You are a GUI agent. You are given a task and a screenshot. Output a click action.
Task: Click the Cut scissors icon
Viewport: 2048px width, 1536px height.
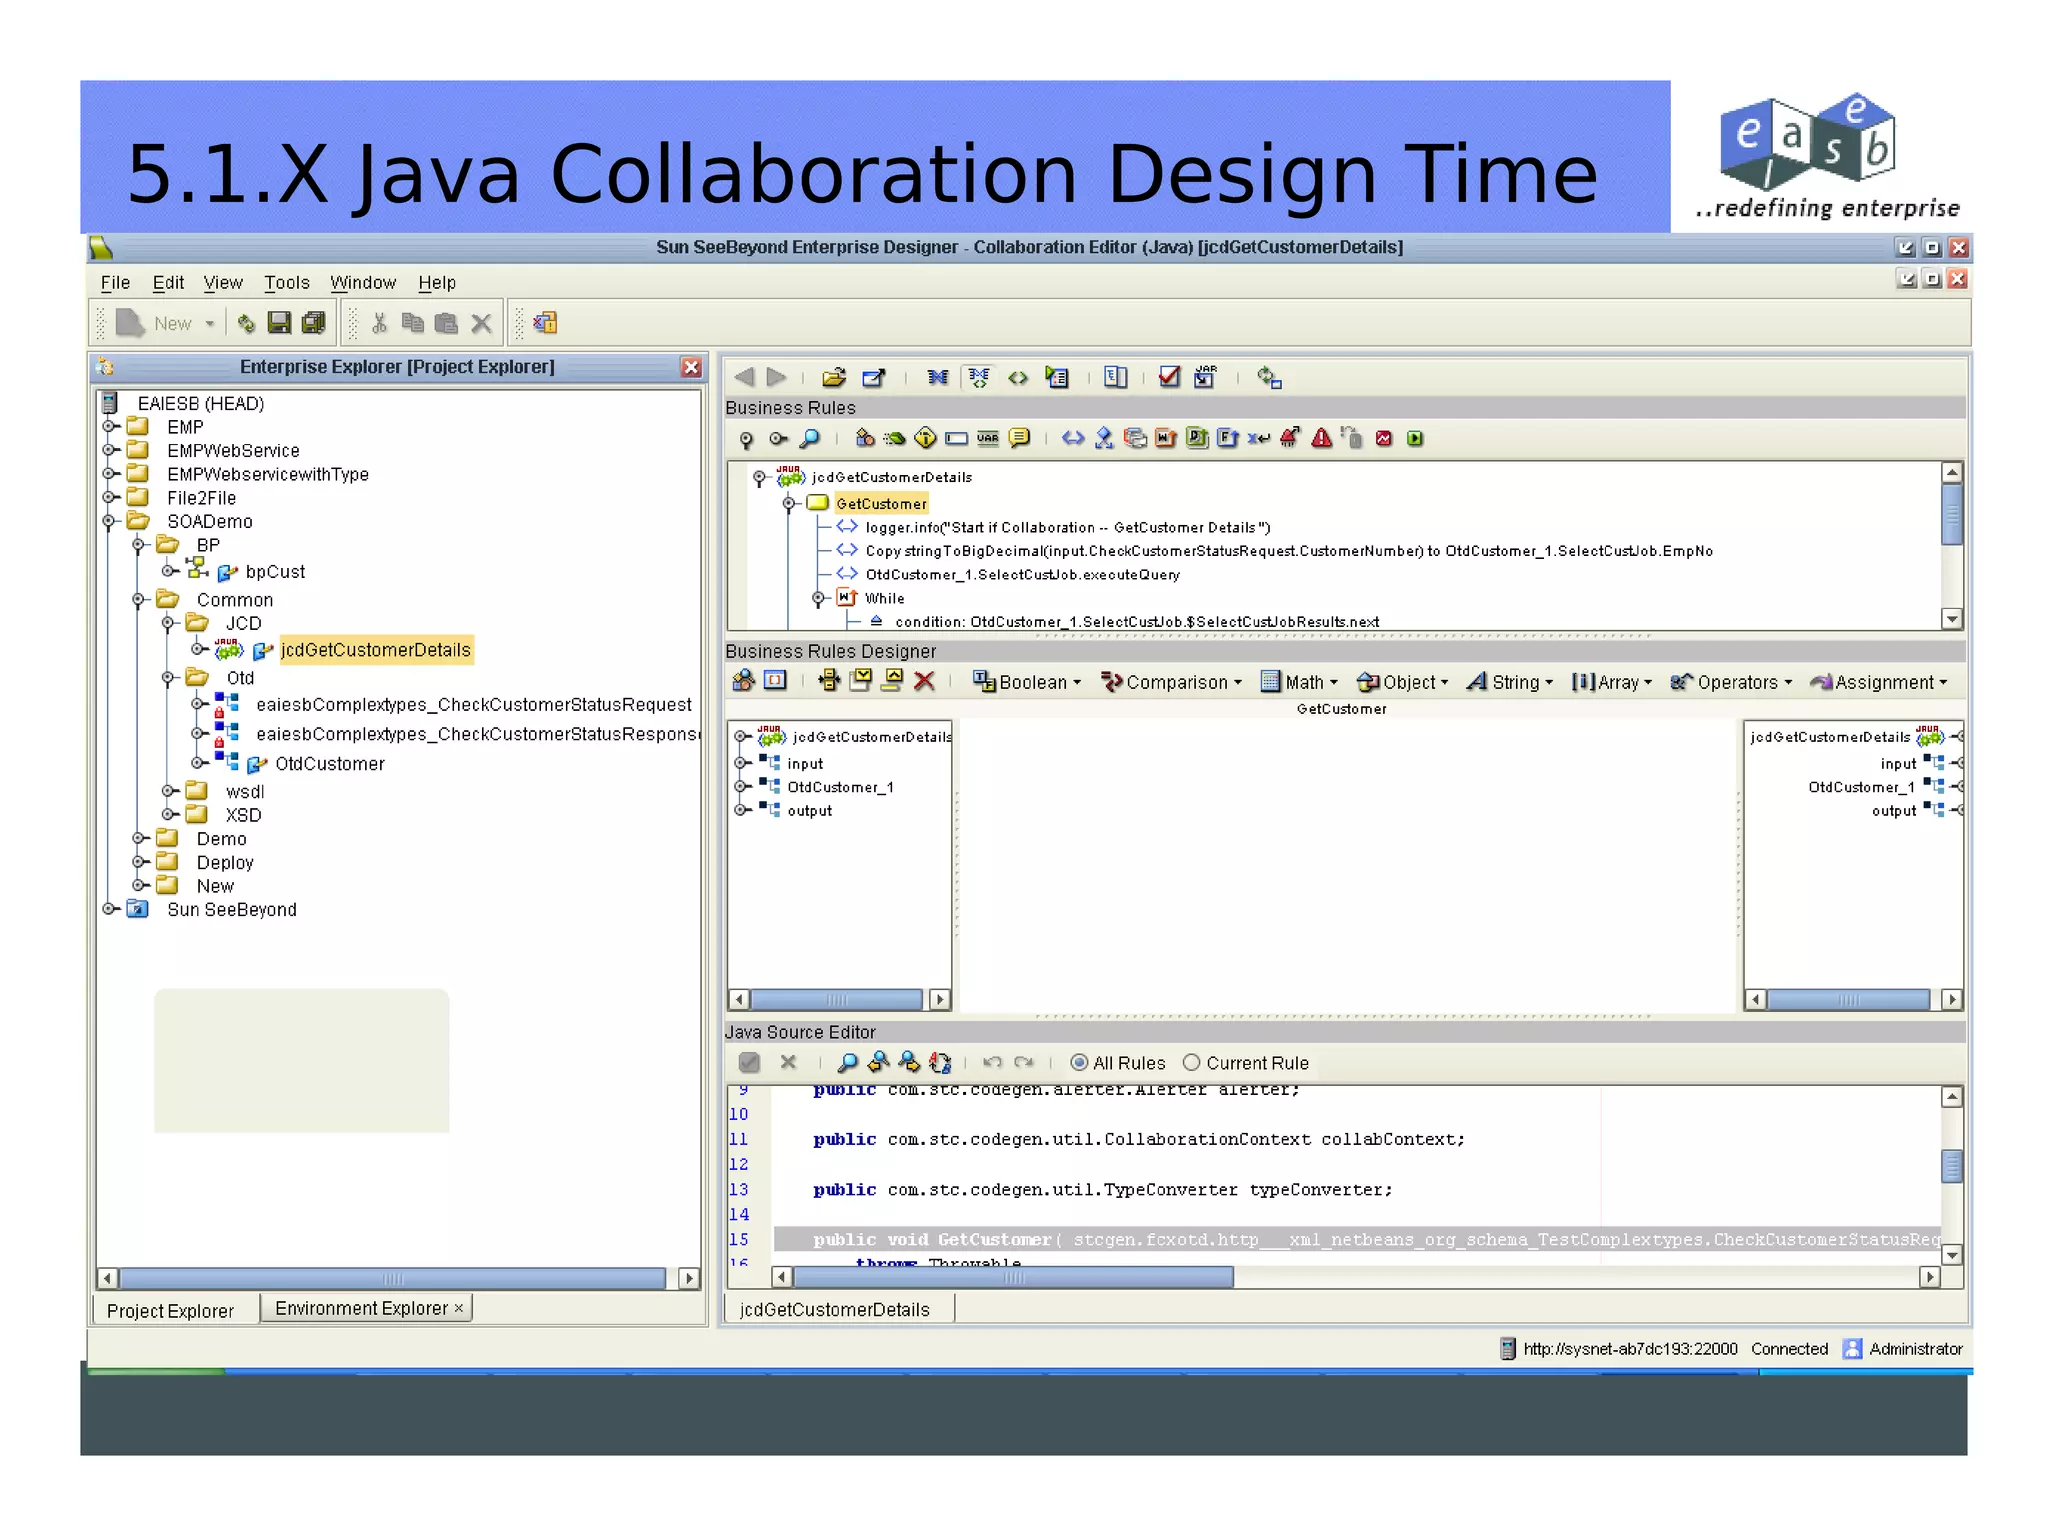pos(379,323)
